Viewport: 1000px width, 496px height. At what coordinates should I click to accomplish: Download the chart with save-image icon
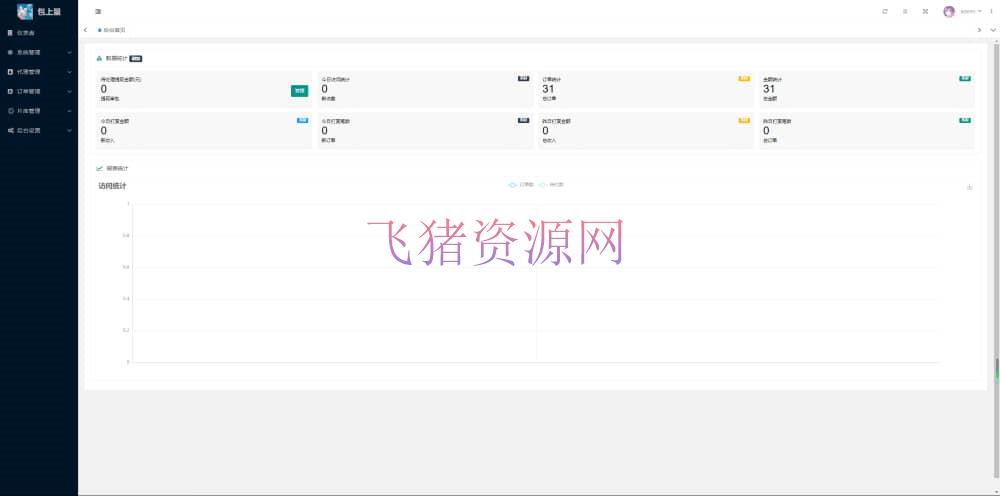[969, 187]
